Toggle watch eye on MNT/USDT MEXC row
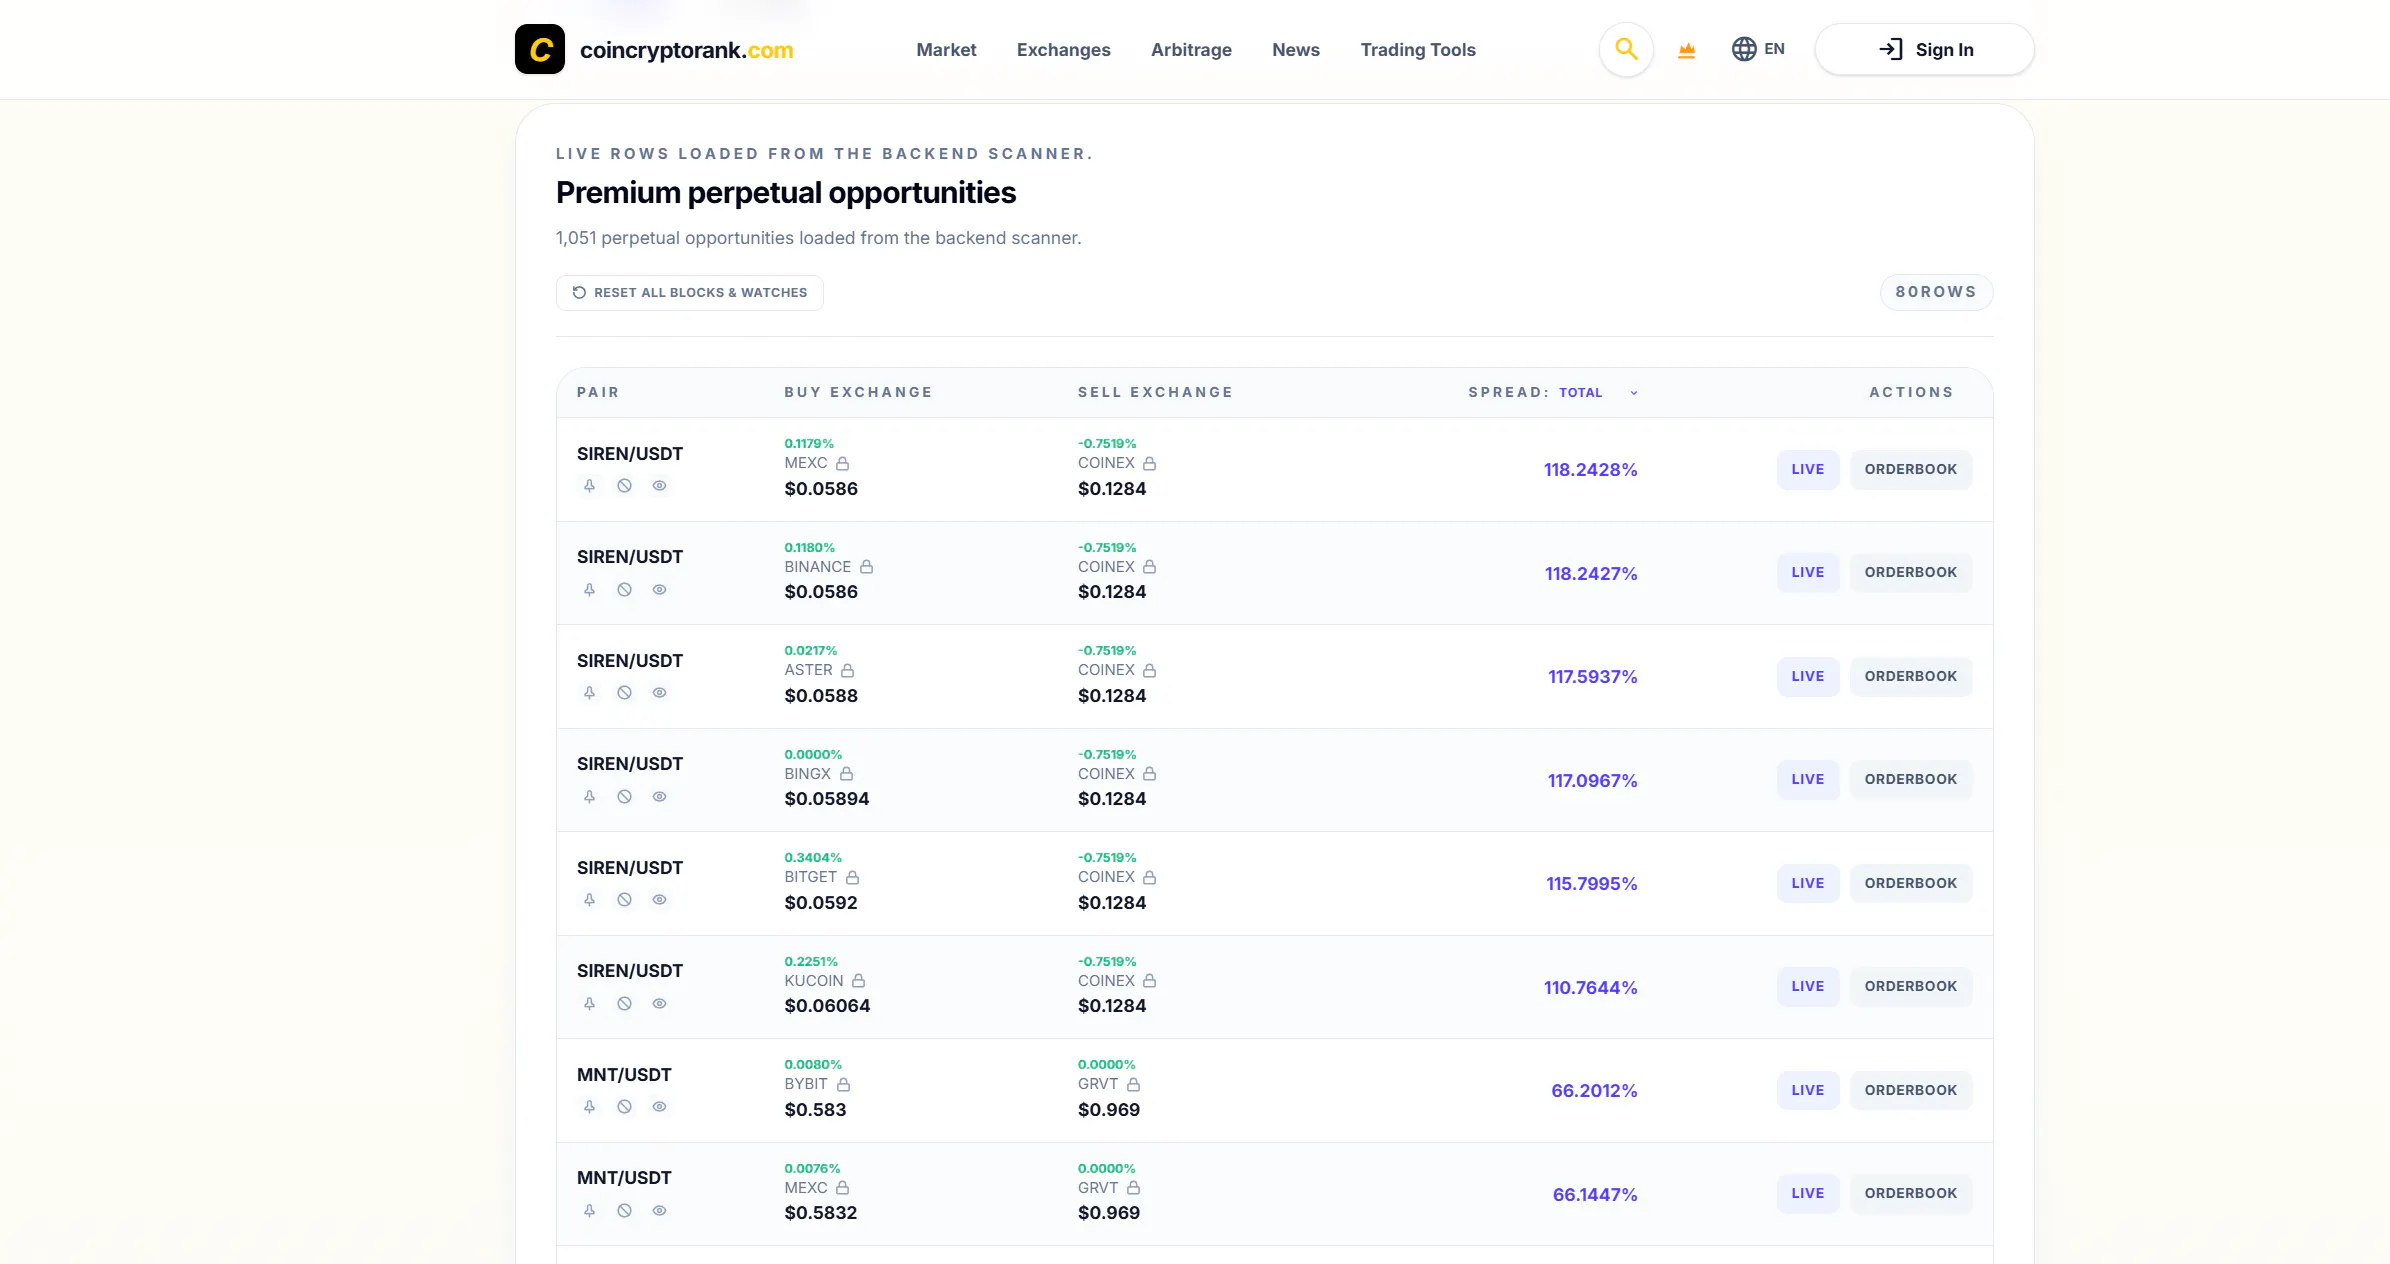Image resolution: width=2390 pixels, height=1264 pixels. point(659,1211)
